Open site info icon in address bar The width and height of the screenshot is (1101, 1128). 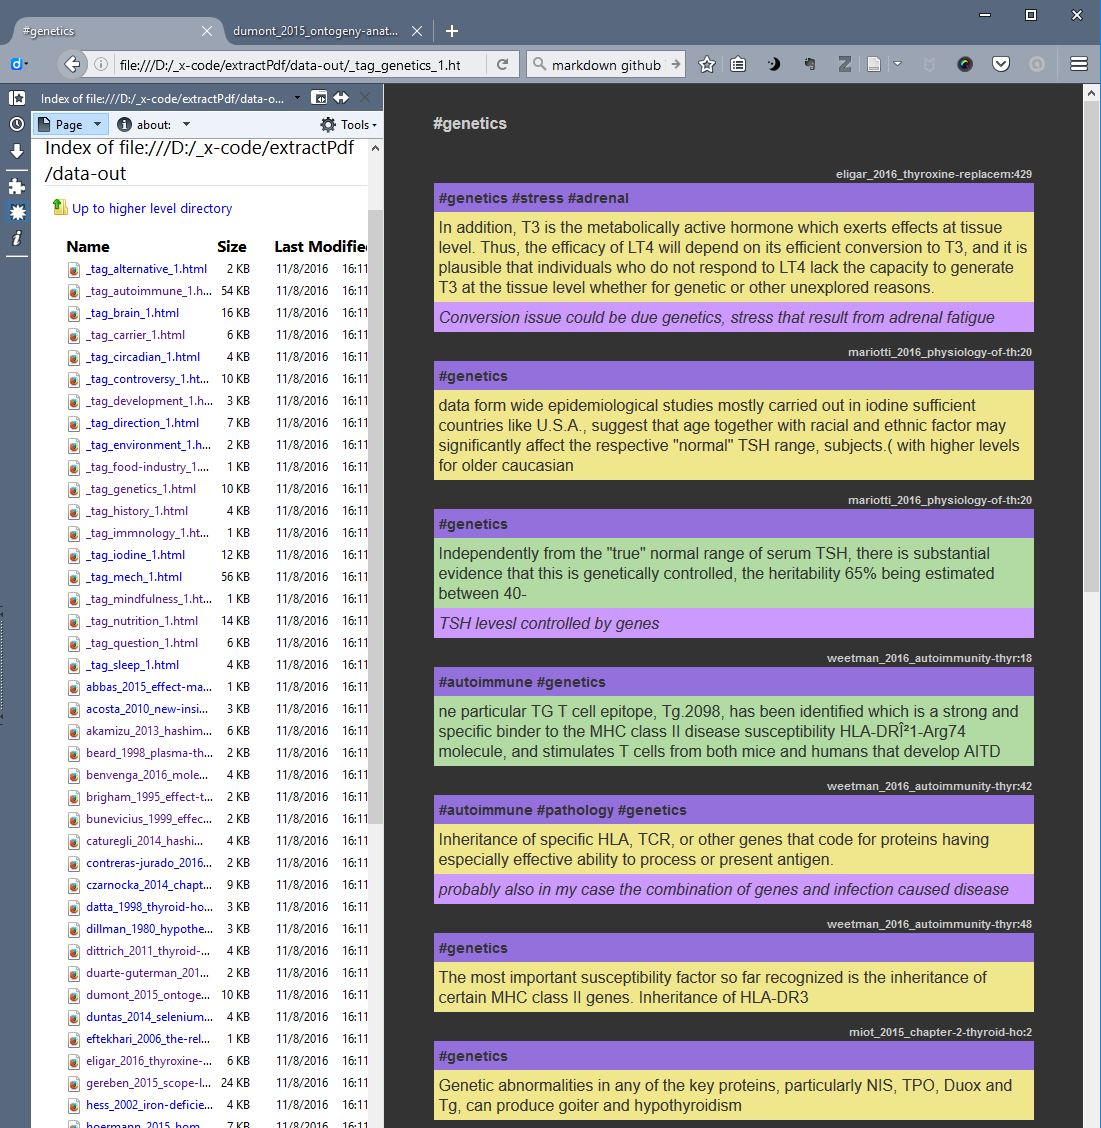pyautogui.click(x=101, y=64)
